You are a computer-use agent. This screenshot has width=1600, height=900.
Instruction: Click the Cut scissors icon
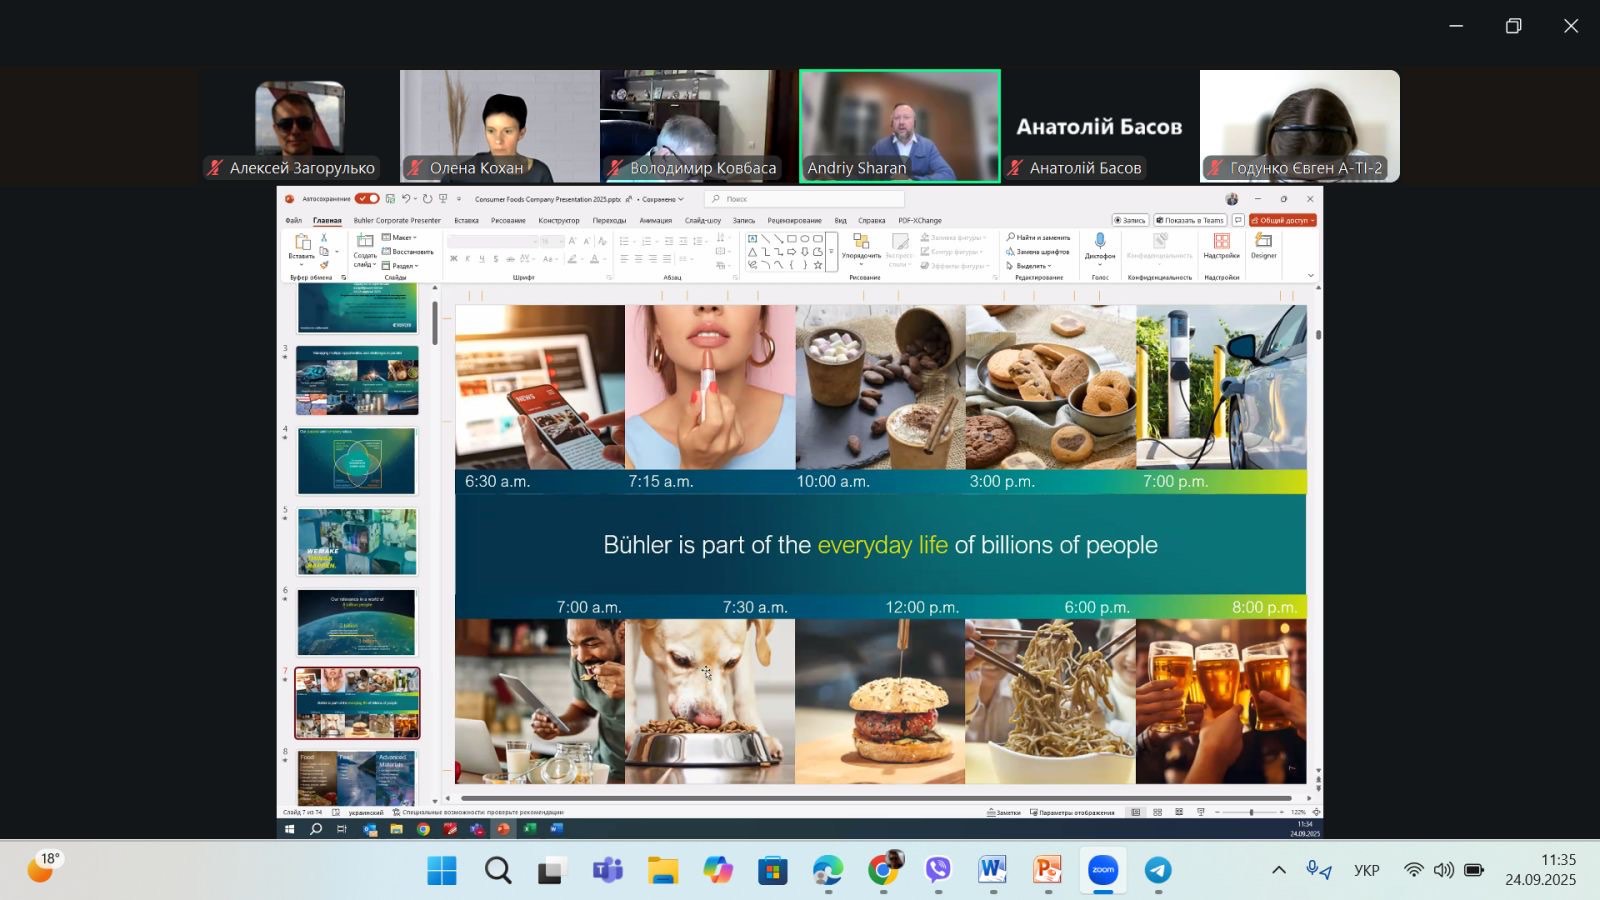click(x=324, y=238)
